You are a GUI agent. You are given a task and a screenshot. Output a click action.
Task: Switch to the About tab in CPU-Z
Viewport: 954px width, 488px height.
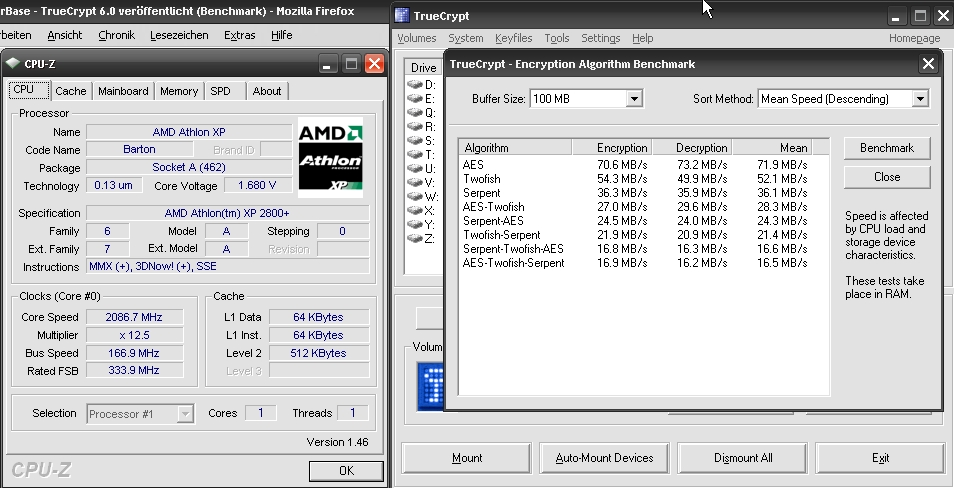[266, 91]
